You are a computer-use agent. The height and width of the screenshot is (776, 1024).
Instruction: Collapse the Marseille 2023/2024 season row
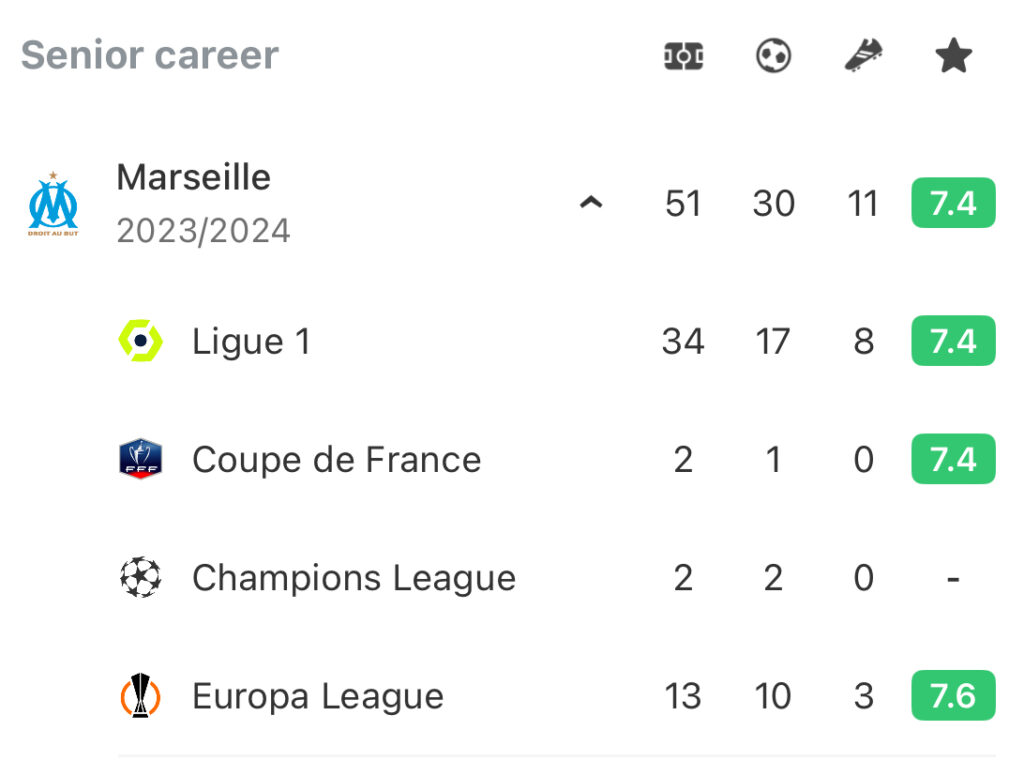click(x=591, y=202)
